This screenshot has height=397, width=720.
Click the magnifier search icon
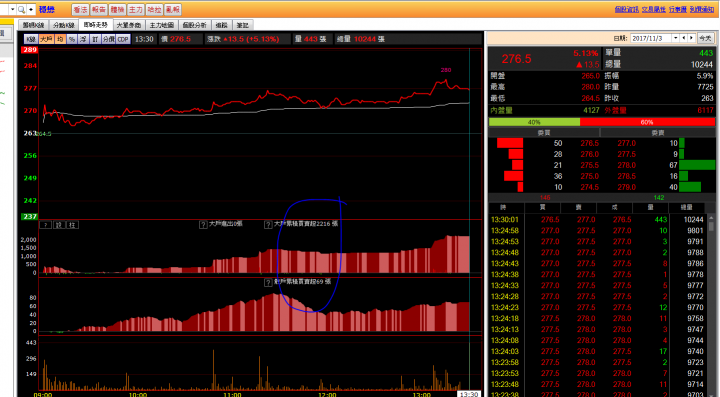coord(21,9)
